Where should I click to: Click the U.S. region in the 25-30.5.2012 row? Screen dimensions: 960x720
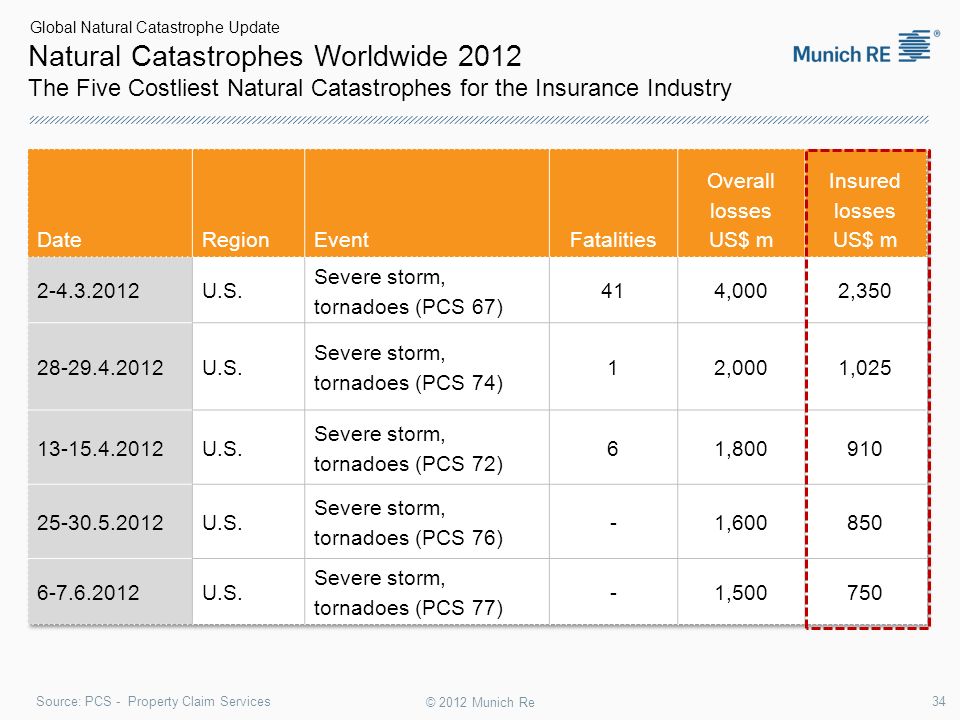[222, 522]
